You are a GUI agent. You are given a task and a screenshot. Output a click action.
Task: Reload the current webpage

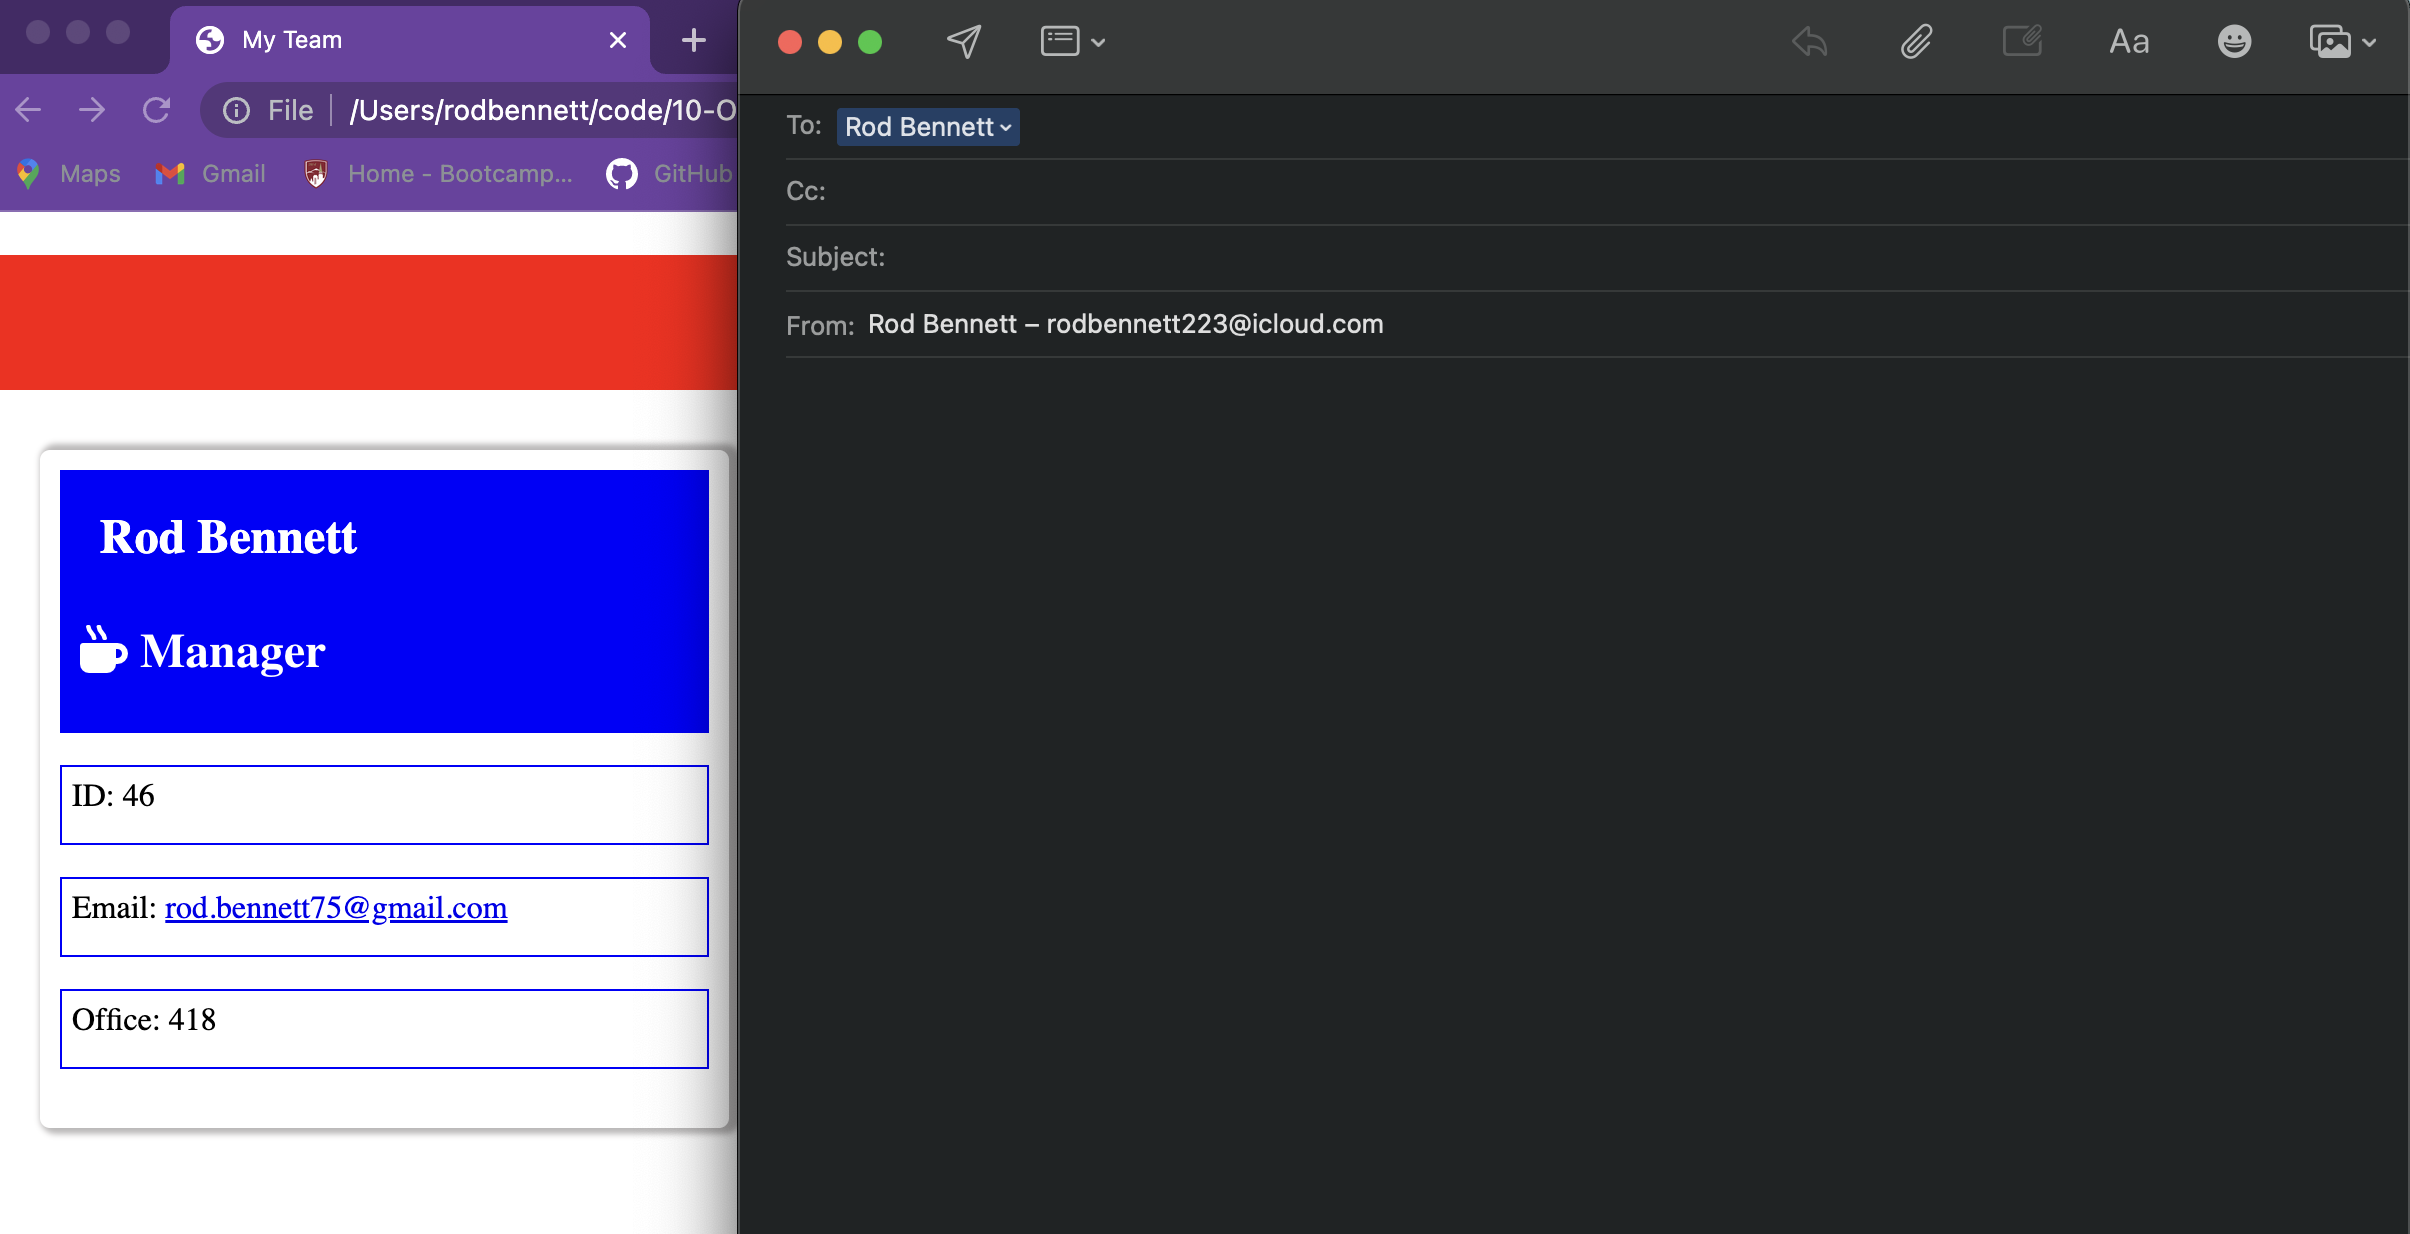[157, 109]
